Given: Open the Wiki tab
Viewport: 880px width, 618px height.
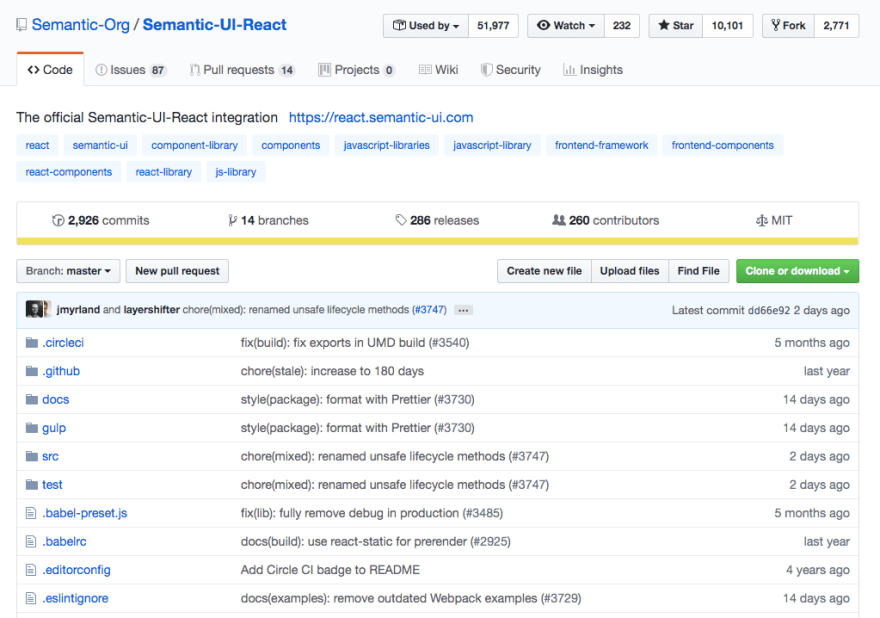Looking at the screenshot, I should tap(438, 70).
